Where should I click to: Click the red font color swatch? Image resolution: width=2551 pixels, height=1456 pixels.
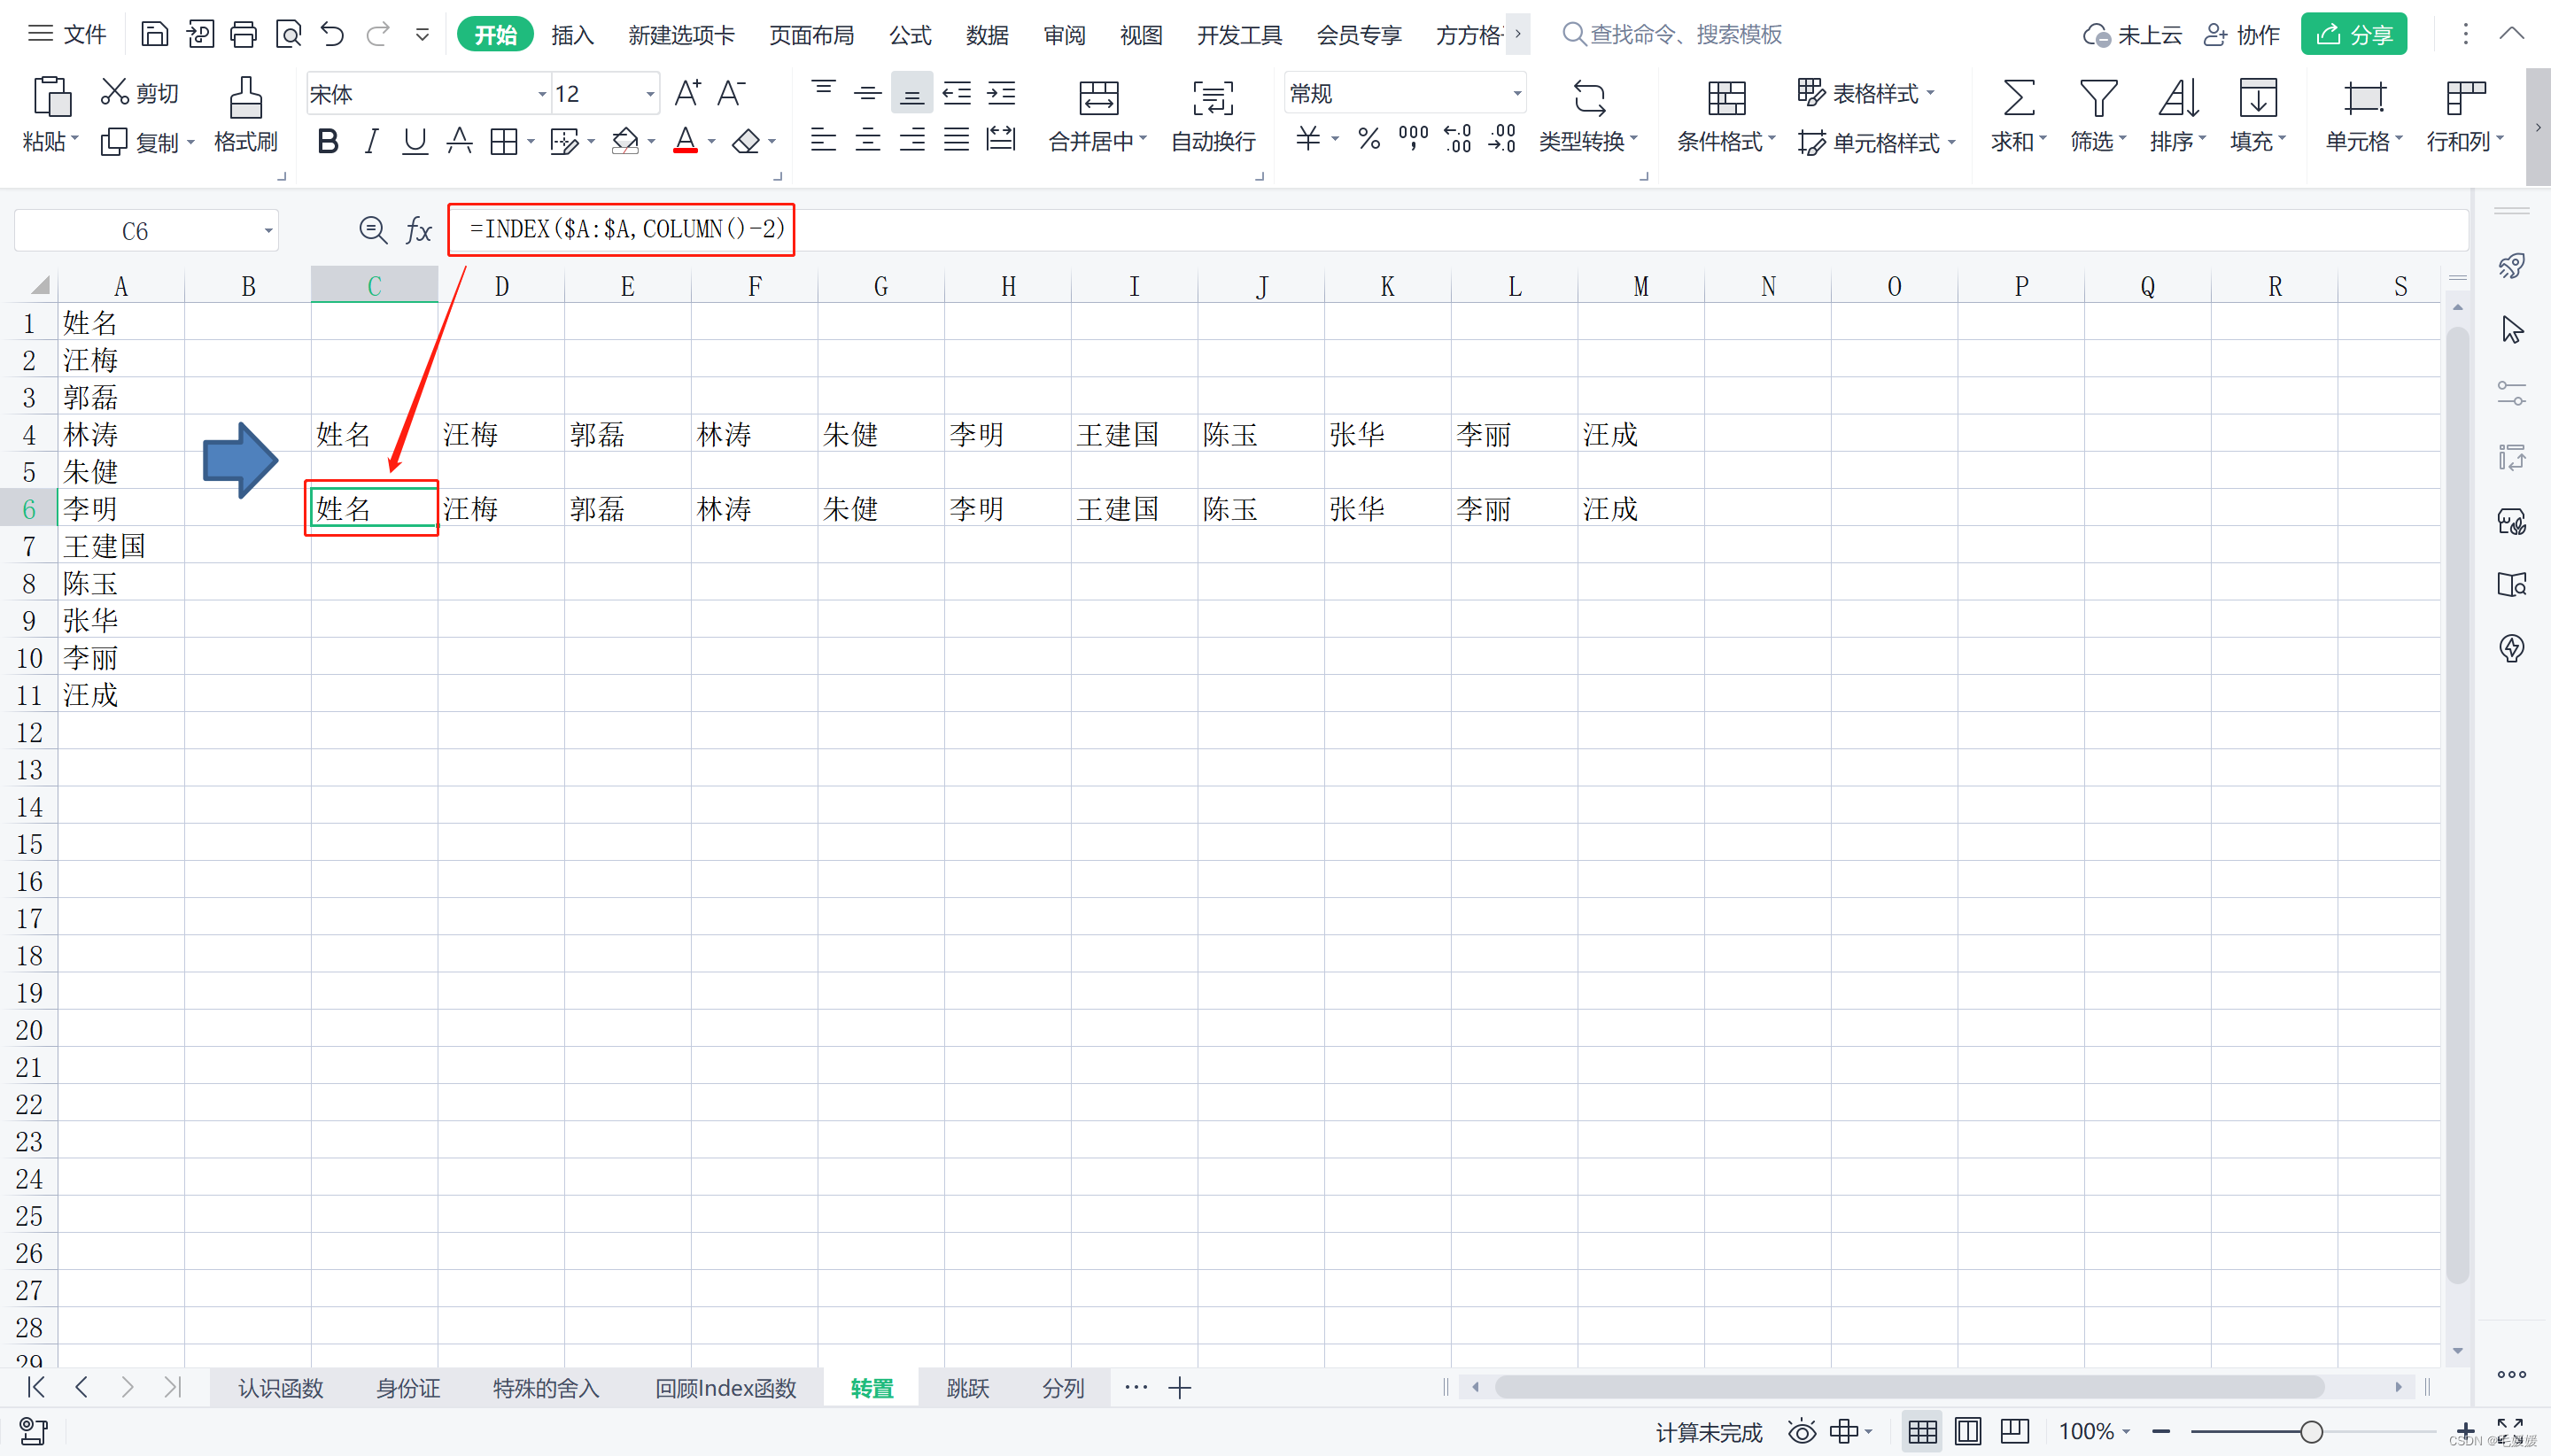click(685, 141)
